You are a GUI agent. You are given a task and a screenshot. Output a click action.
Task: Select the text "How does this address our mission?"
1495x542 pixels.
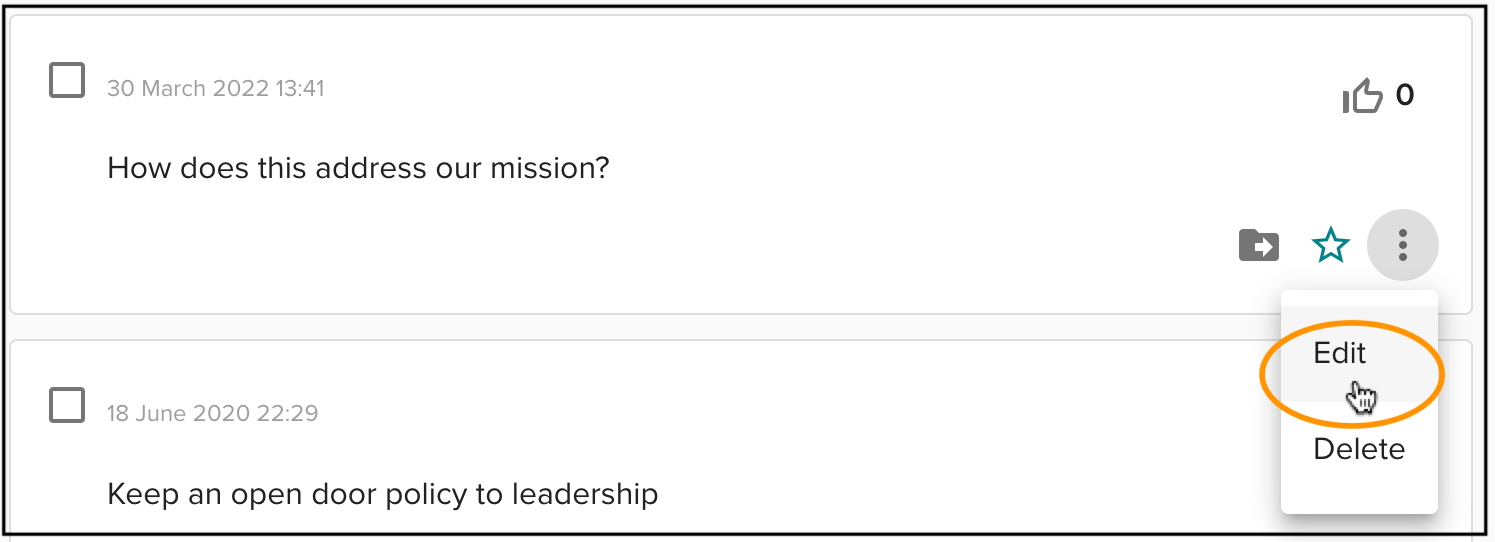[x=358, y=167]
